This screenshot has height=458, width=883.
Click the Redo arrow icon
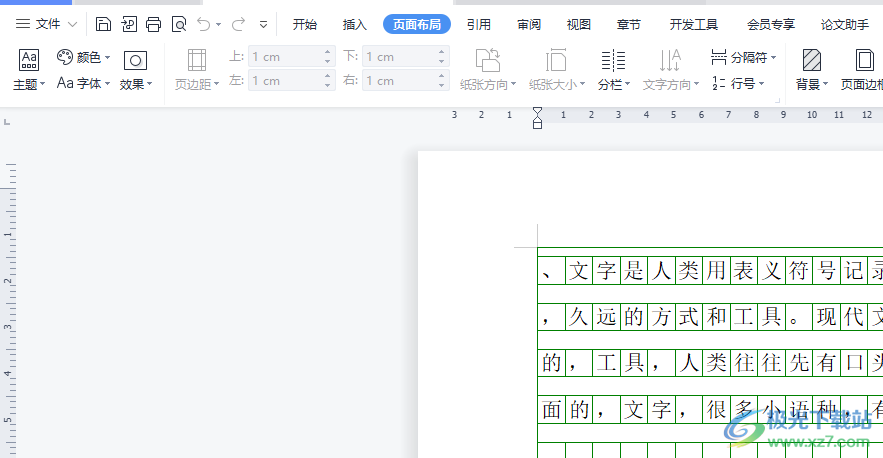239,24
